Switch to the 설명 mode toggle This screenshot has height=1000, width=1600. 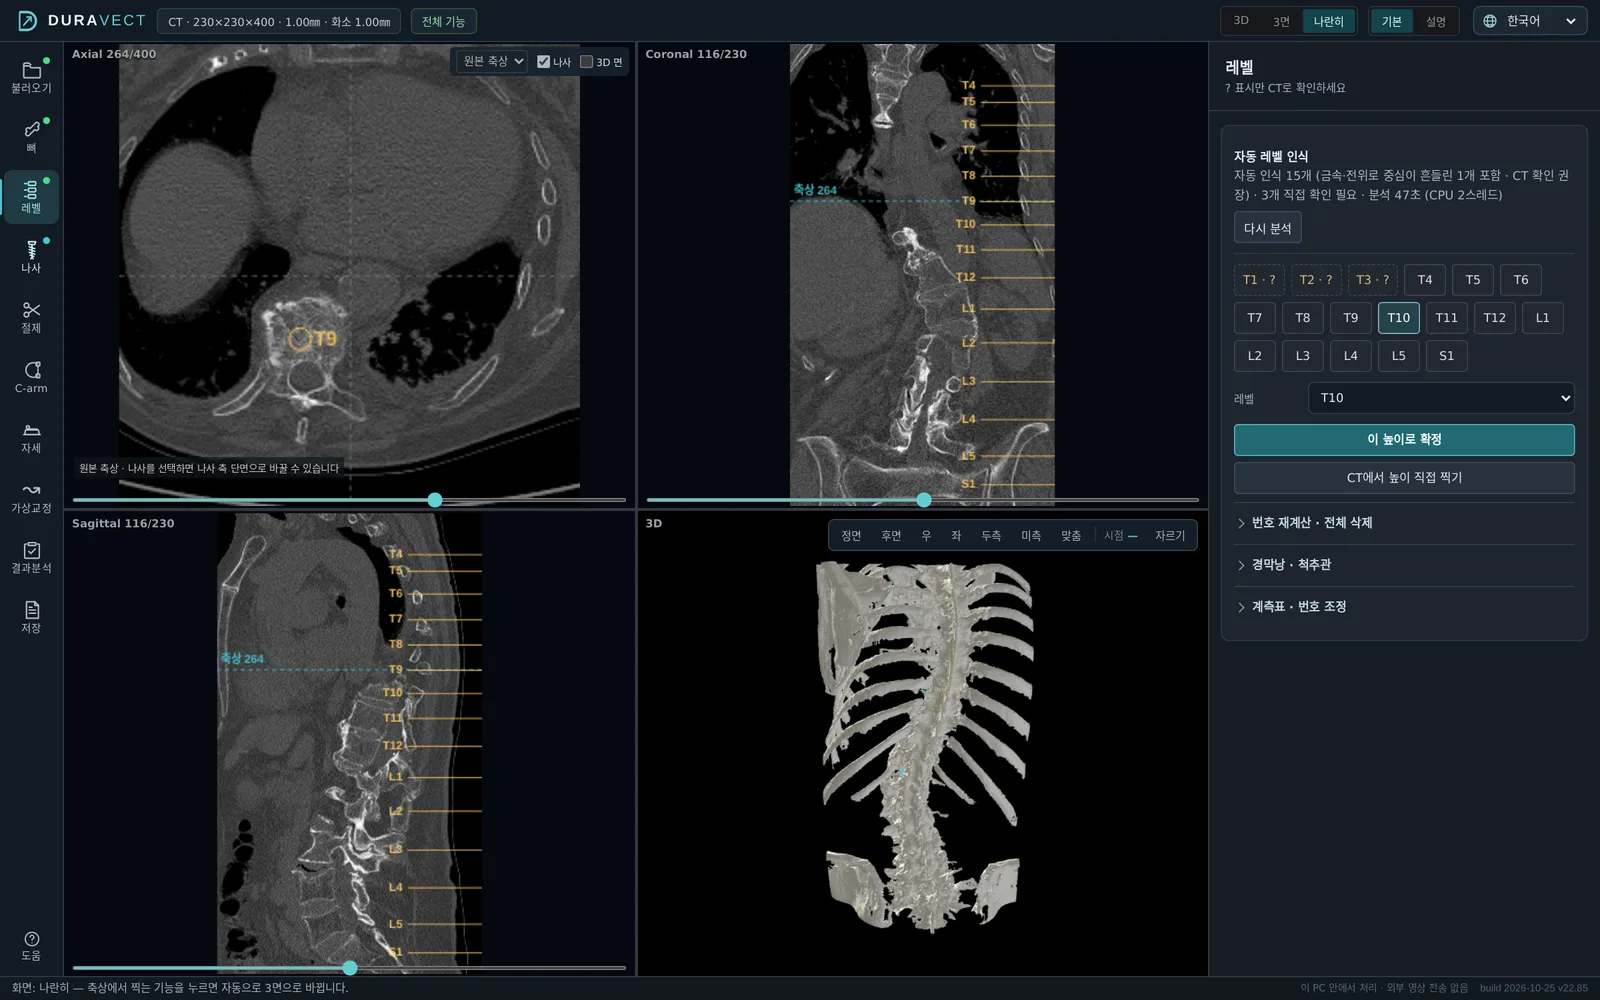point(1435,21)
